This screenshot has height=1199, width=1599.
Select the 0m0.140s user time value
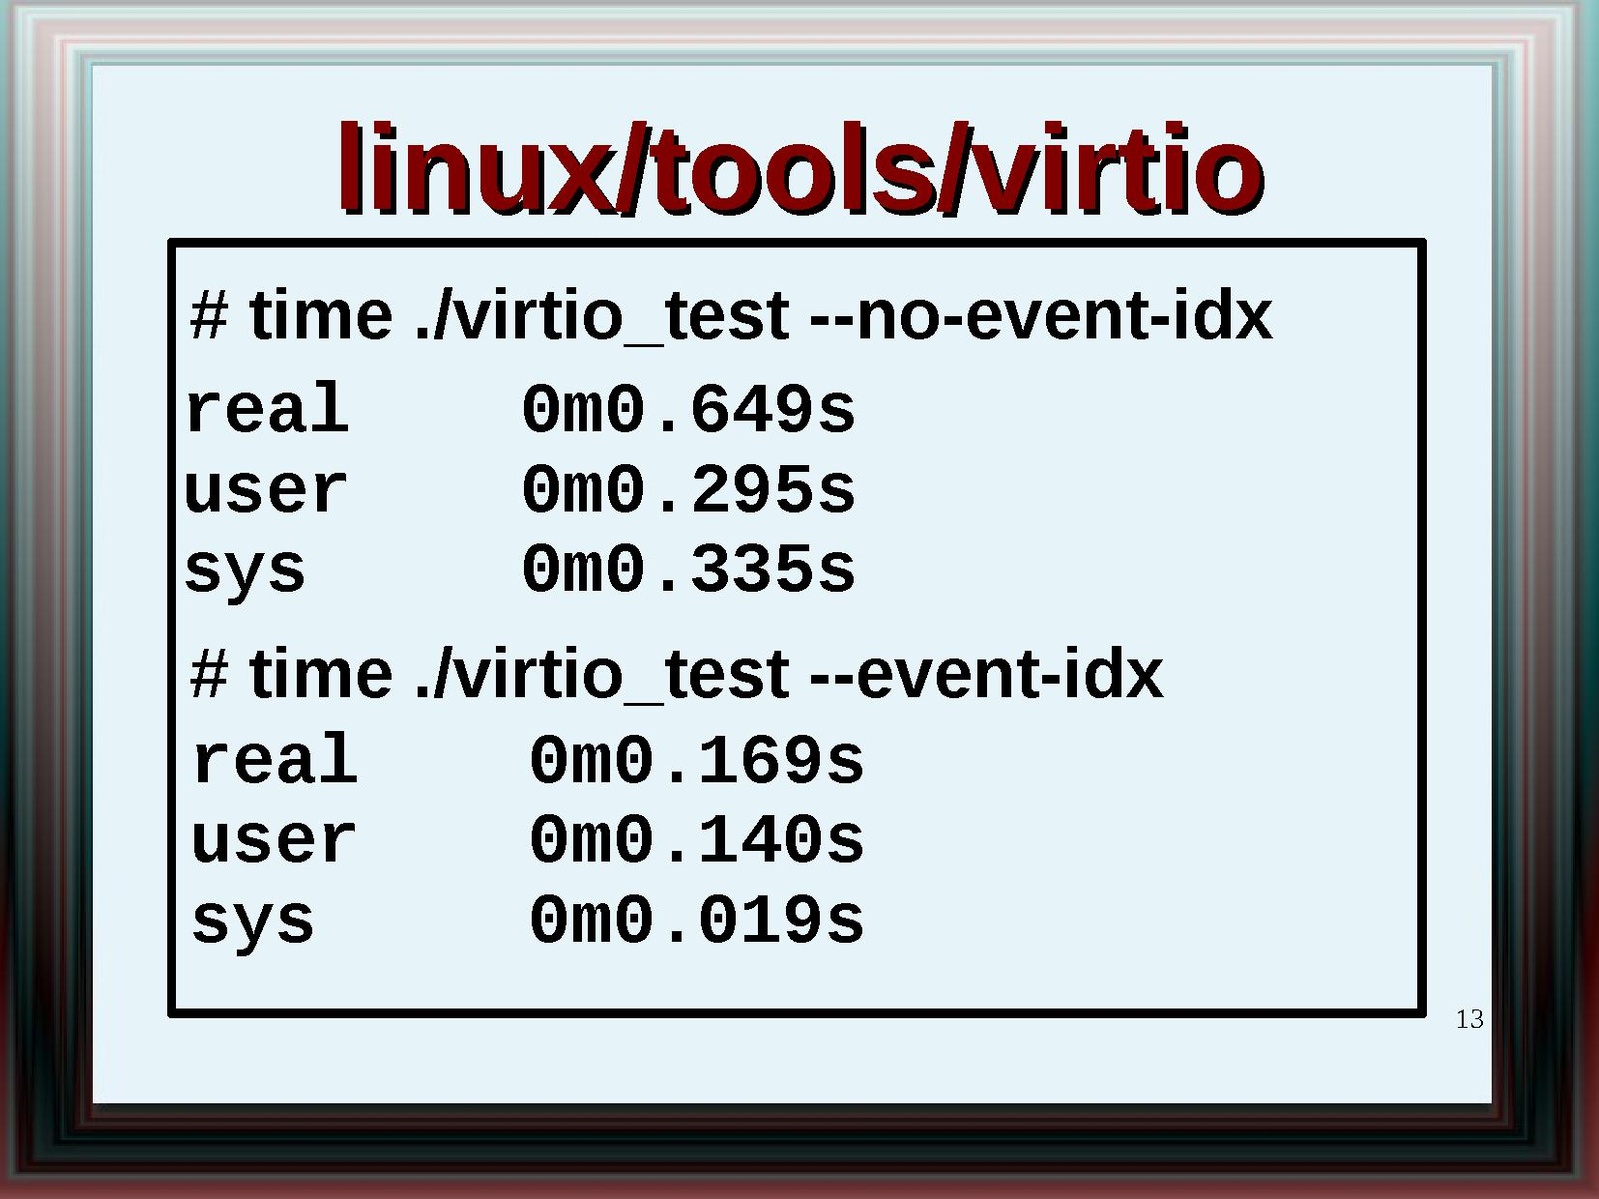pos(696,840)
